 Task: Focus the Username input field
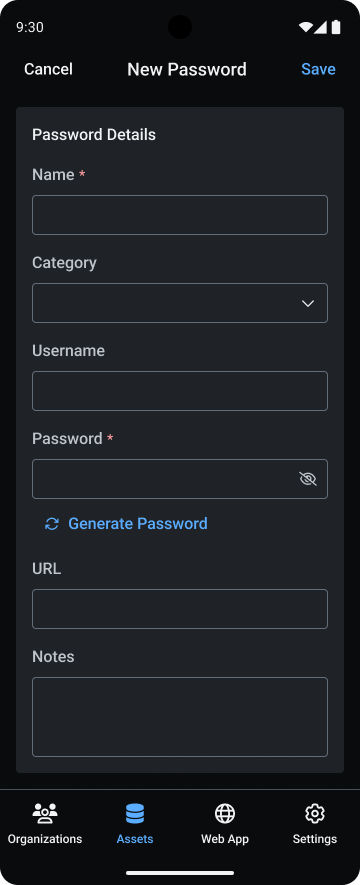pos(180,391)
